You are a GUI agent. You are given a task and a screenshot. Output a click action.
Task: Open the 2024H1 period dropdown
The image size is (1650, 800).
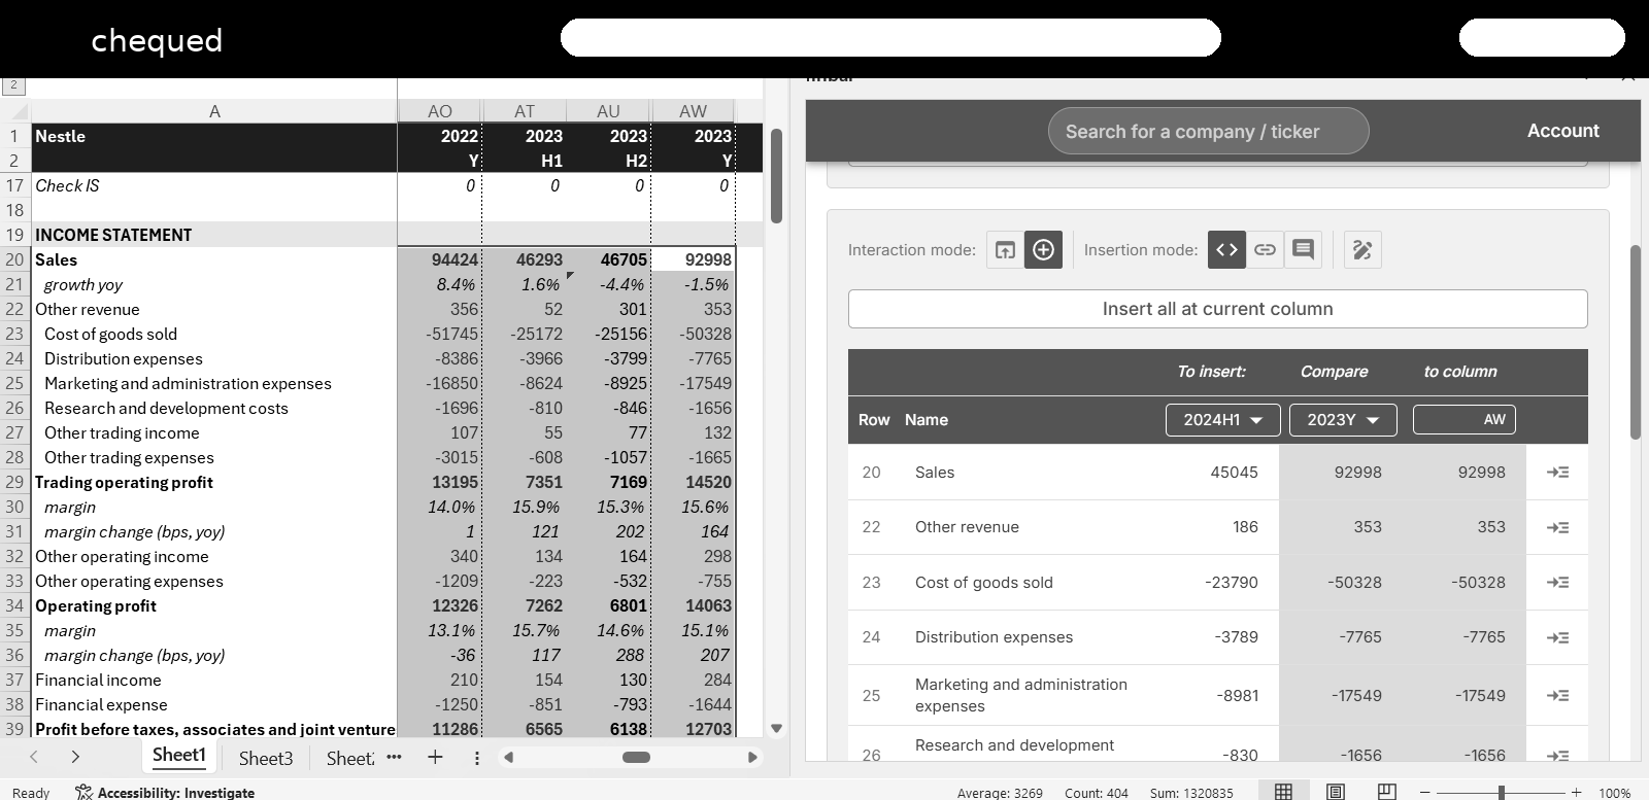(x=1223, y=420)
